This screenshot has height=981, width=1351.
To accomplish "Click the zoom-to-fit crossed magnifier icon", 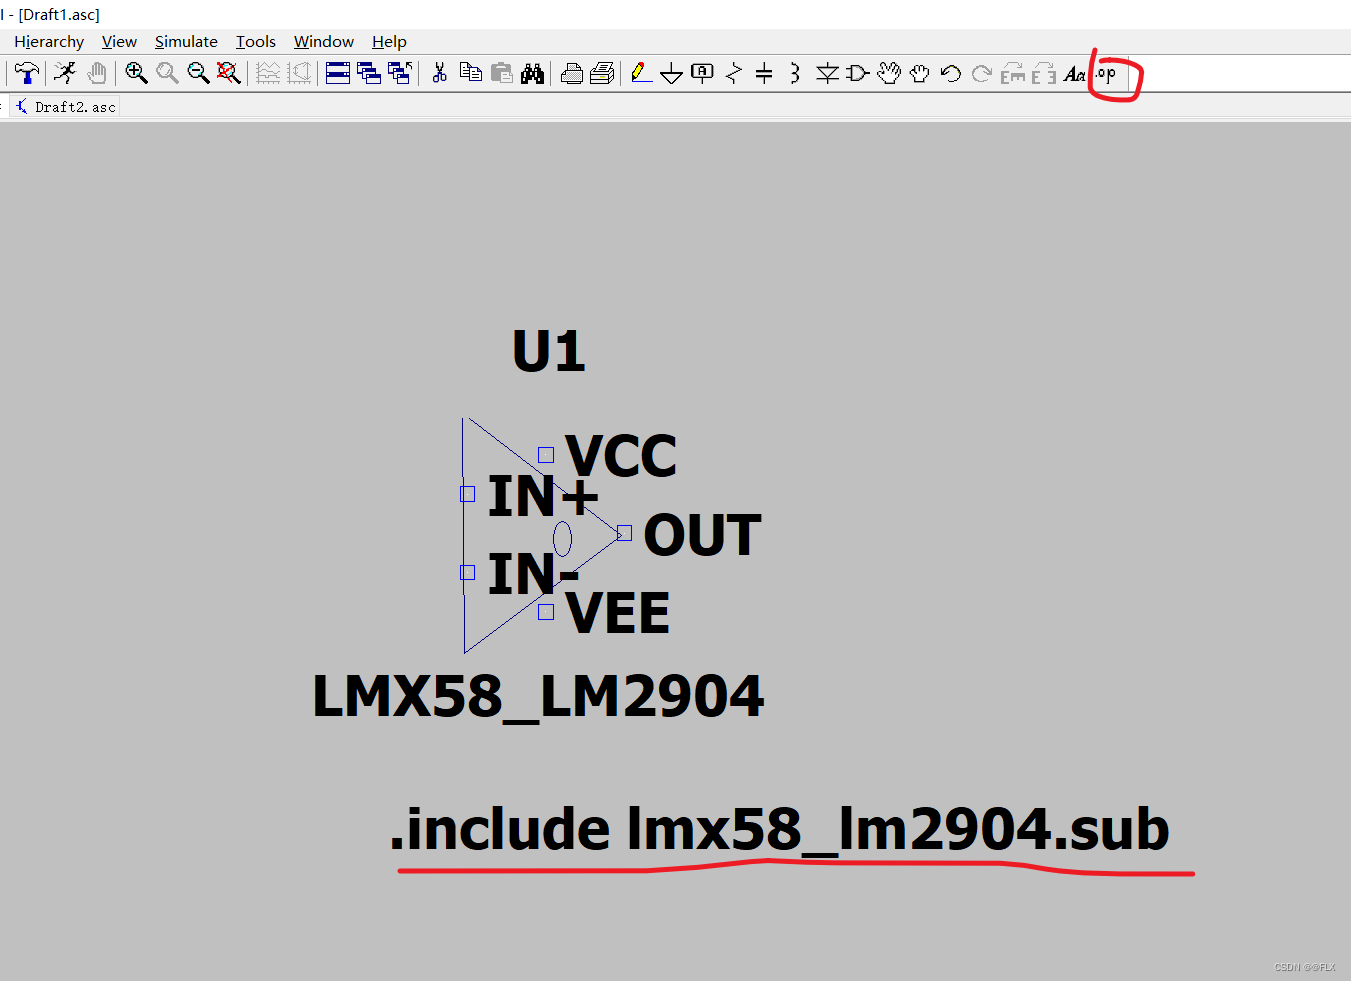I will coord(229,73).
